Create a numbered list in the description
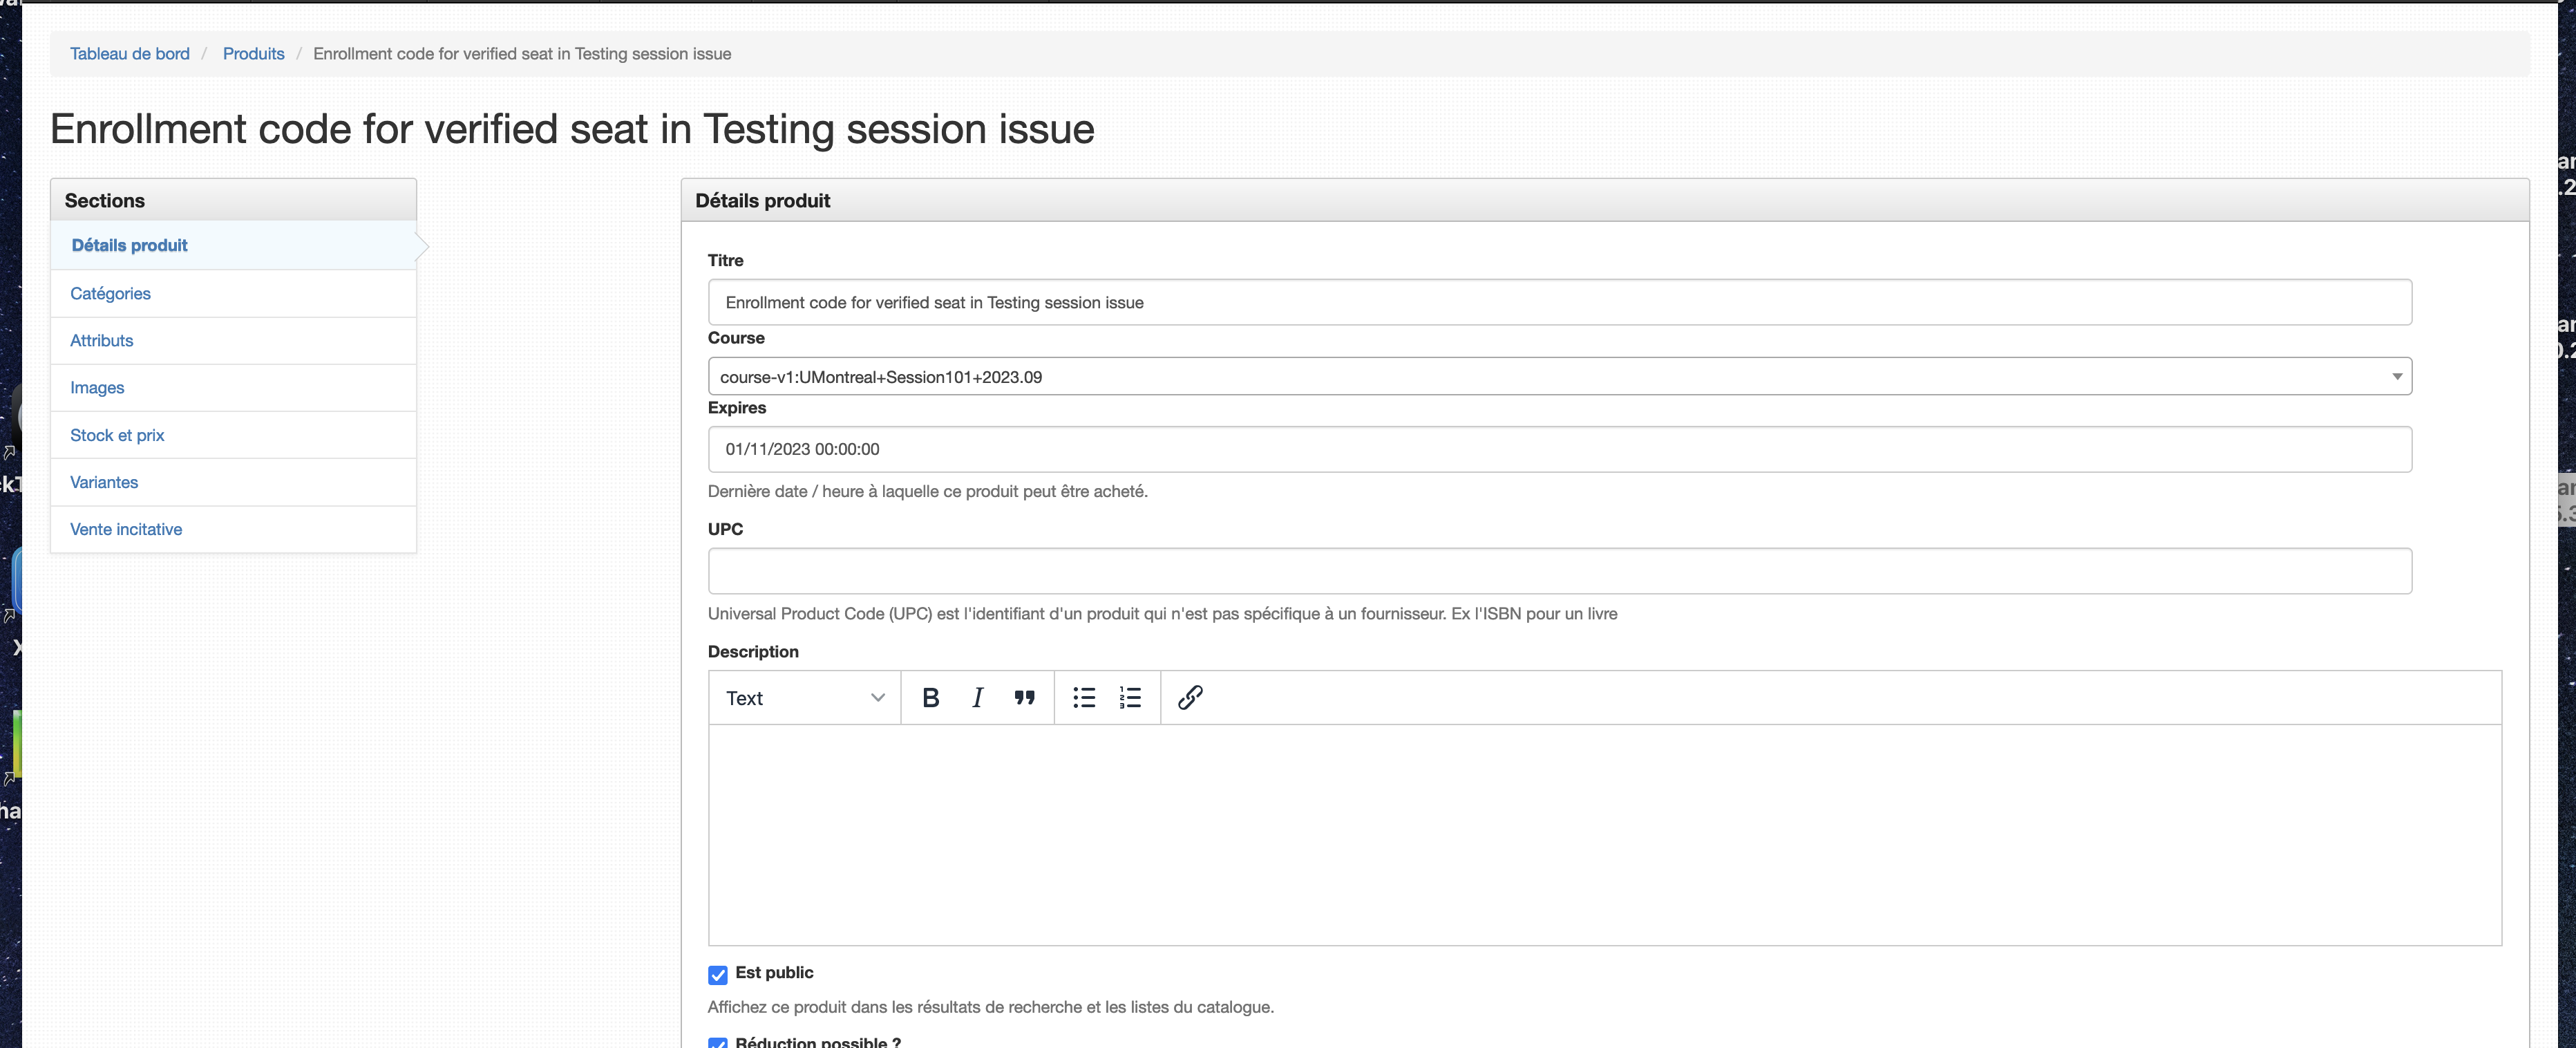The image size is (2576, 1048). 1129,697
